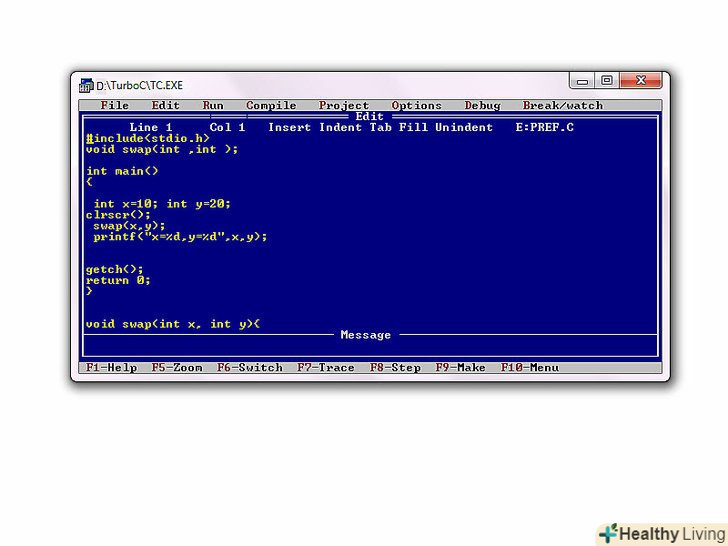
Task: Click inside the empty Message pane
Action: tap(370, 348)
